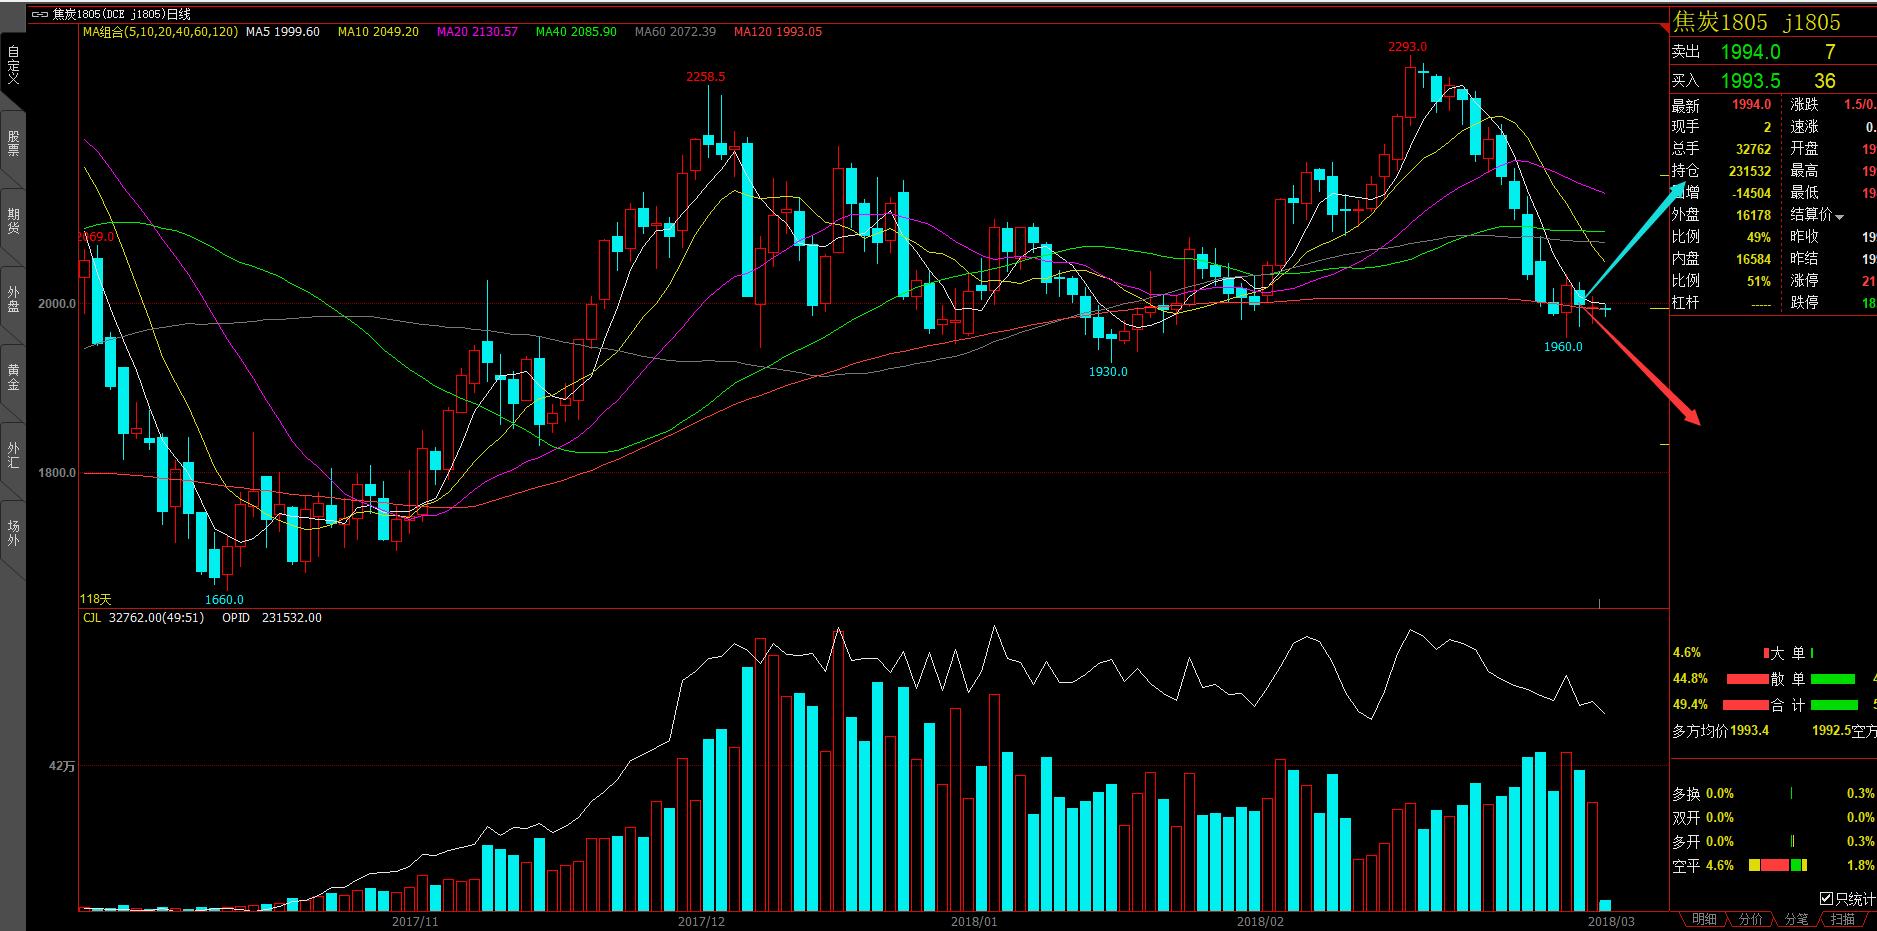Click the 2293.0 high price label

click(1407, 47)
